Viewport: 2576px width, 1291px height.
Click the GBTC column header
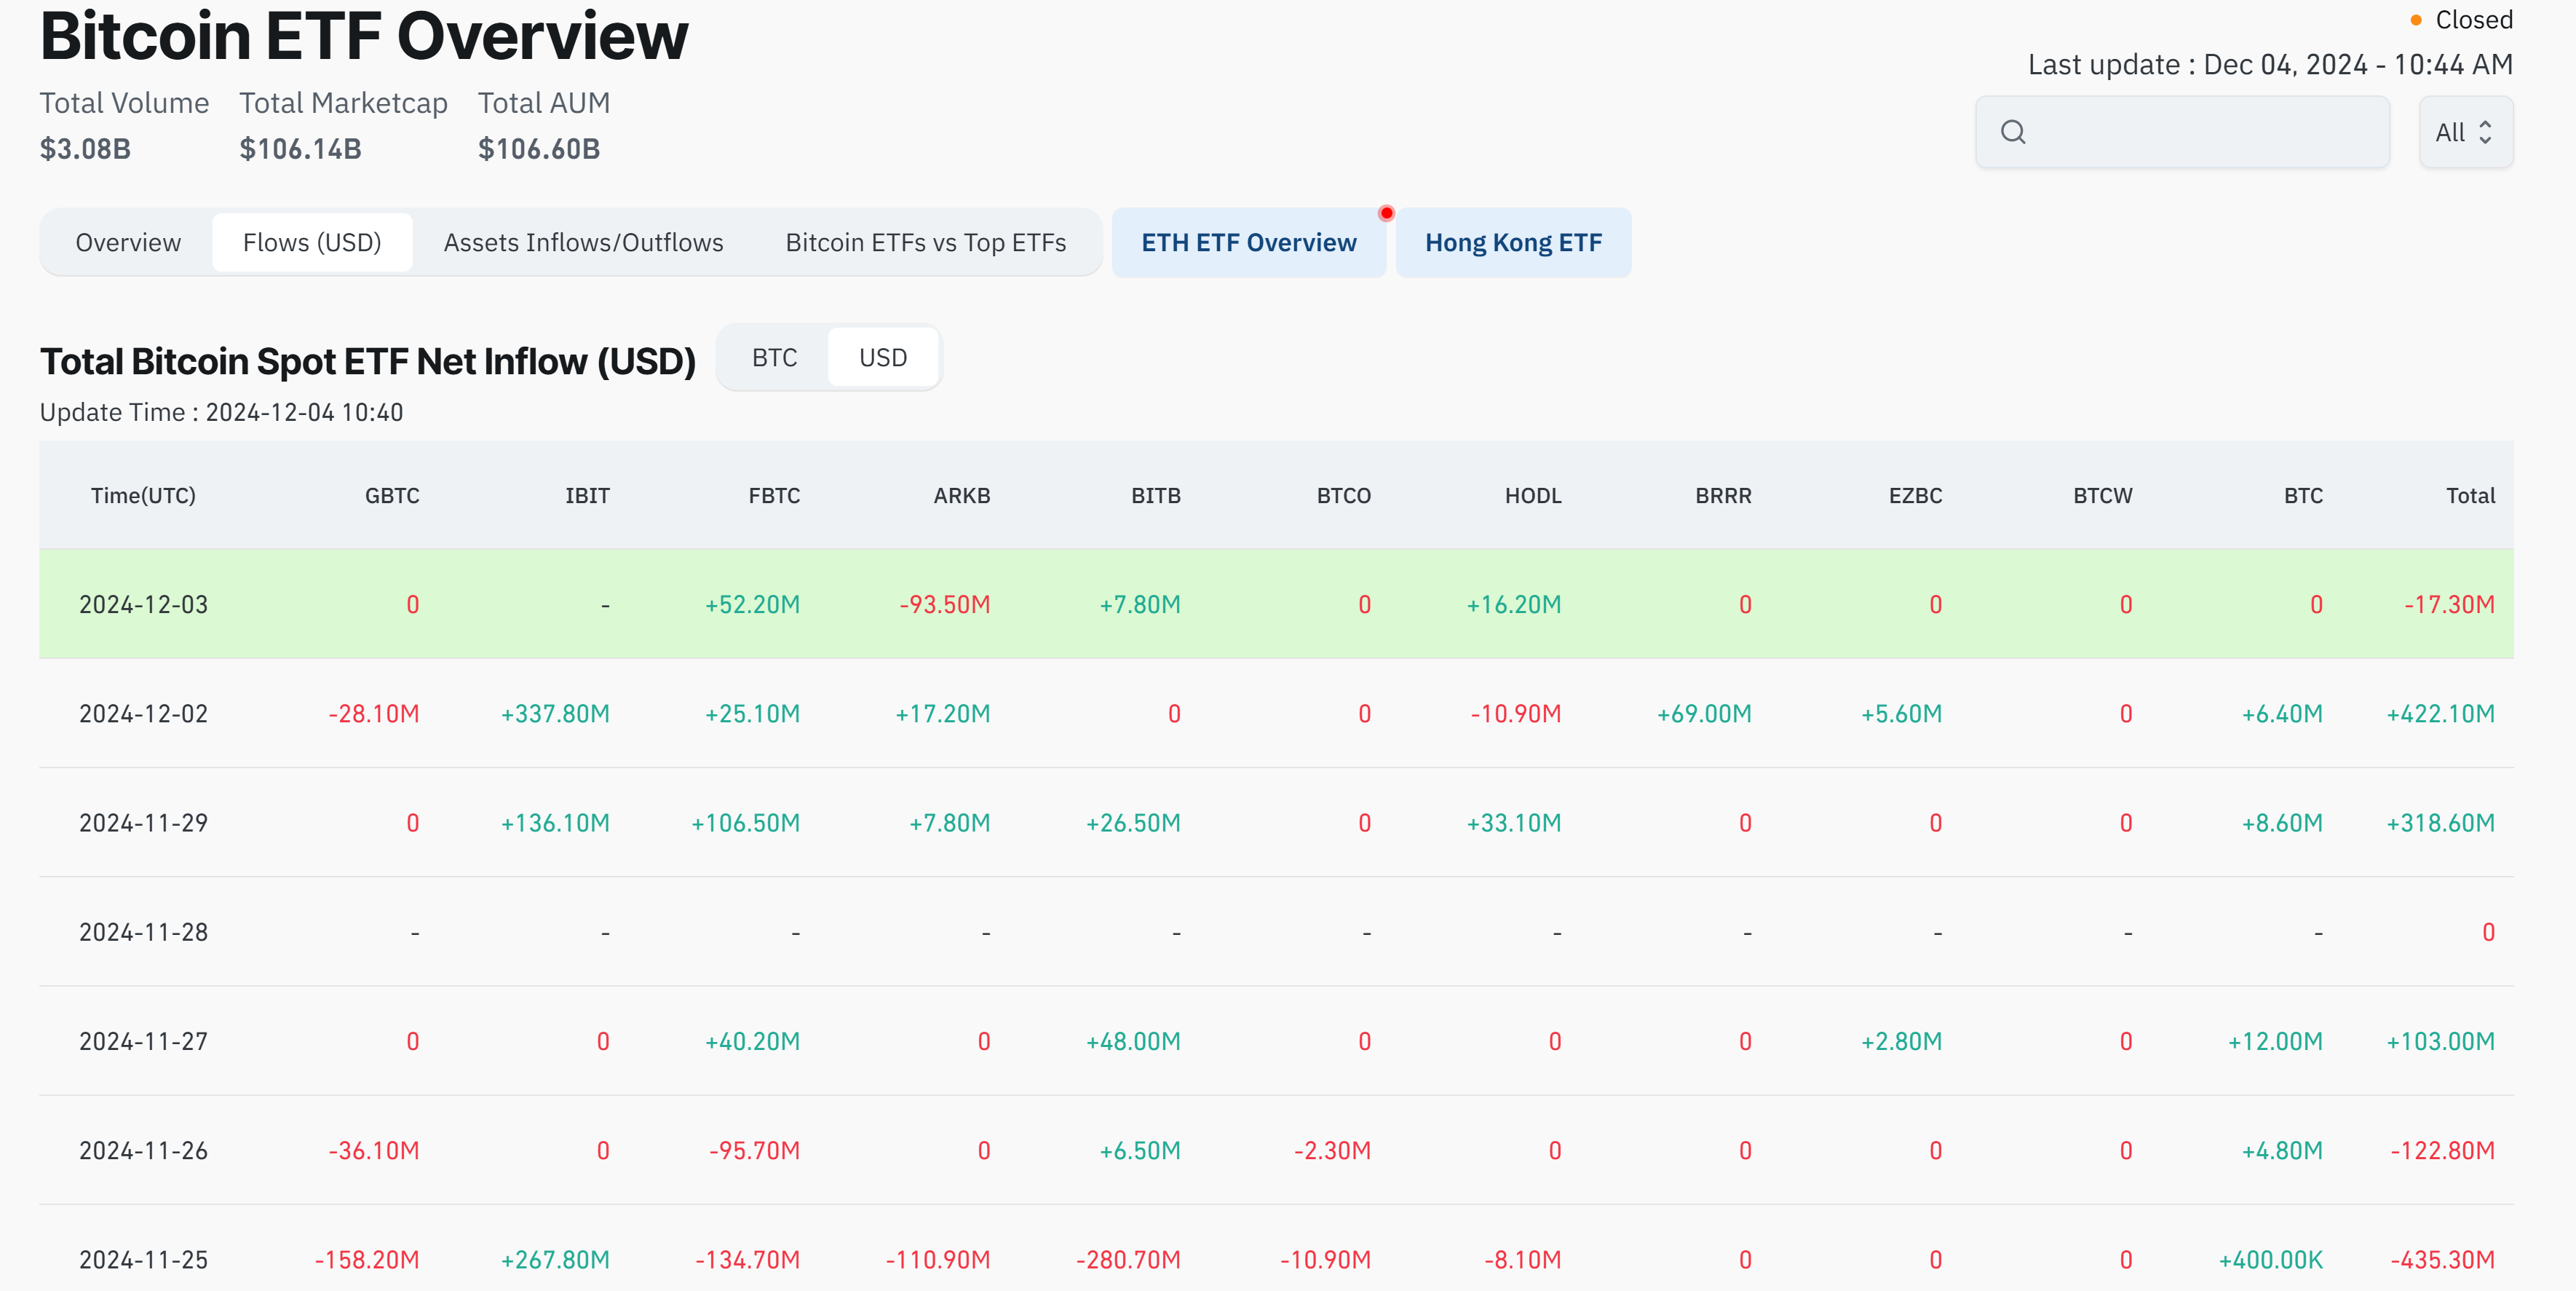coord(392,496)
